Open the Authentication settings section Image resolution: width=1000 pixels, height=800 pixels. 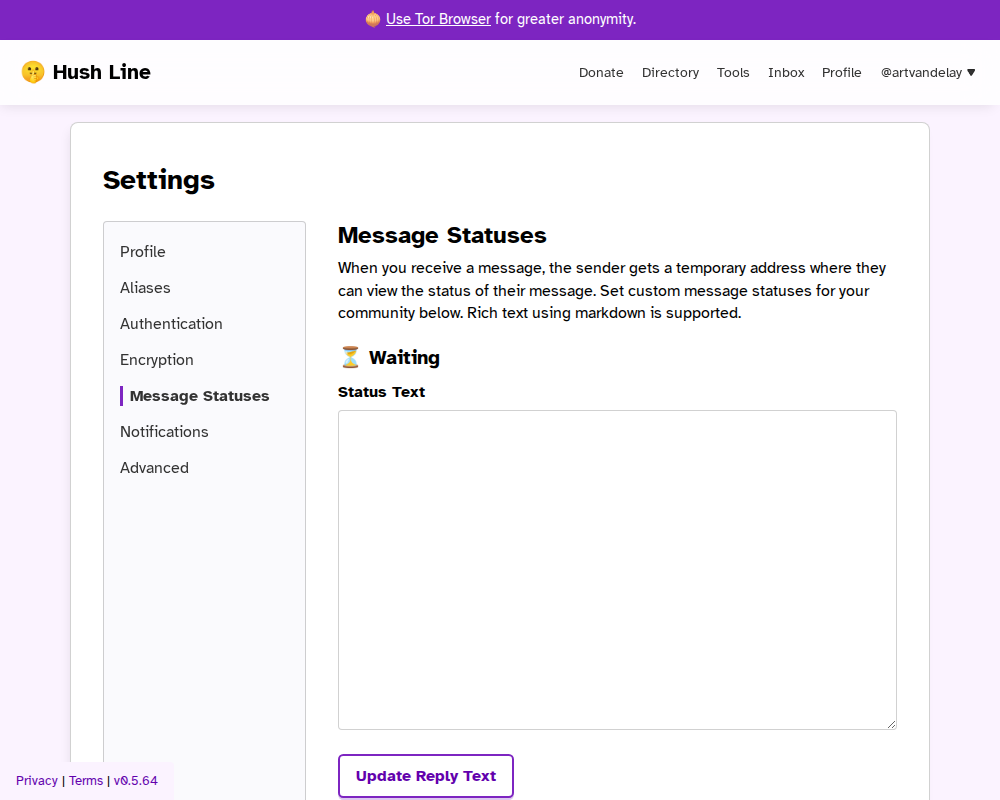(x=171, y=324)
